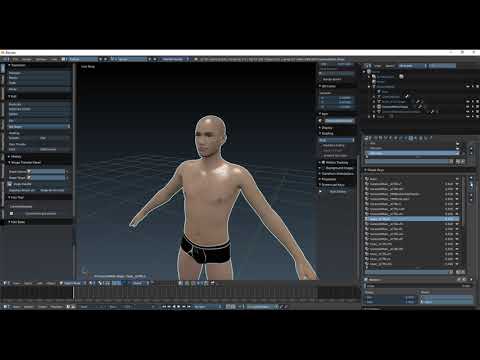Open the File menu
The image size is (480, 360).
point(15,59)
